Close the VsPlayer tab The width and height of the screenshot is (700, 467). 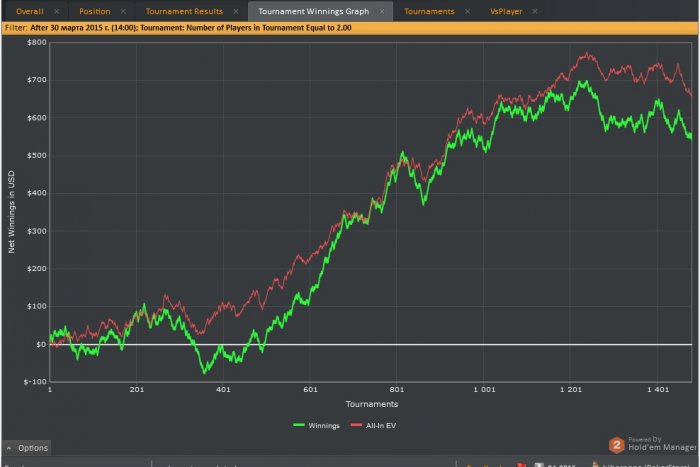(535, 11)
